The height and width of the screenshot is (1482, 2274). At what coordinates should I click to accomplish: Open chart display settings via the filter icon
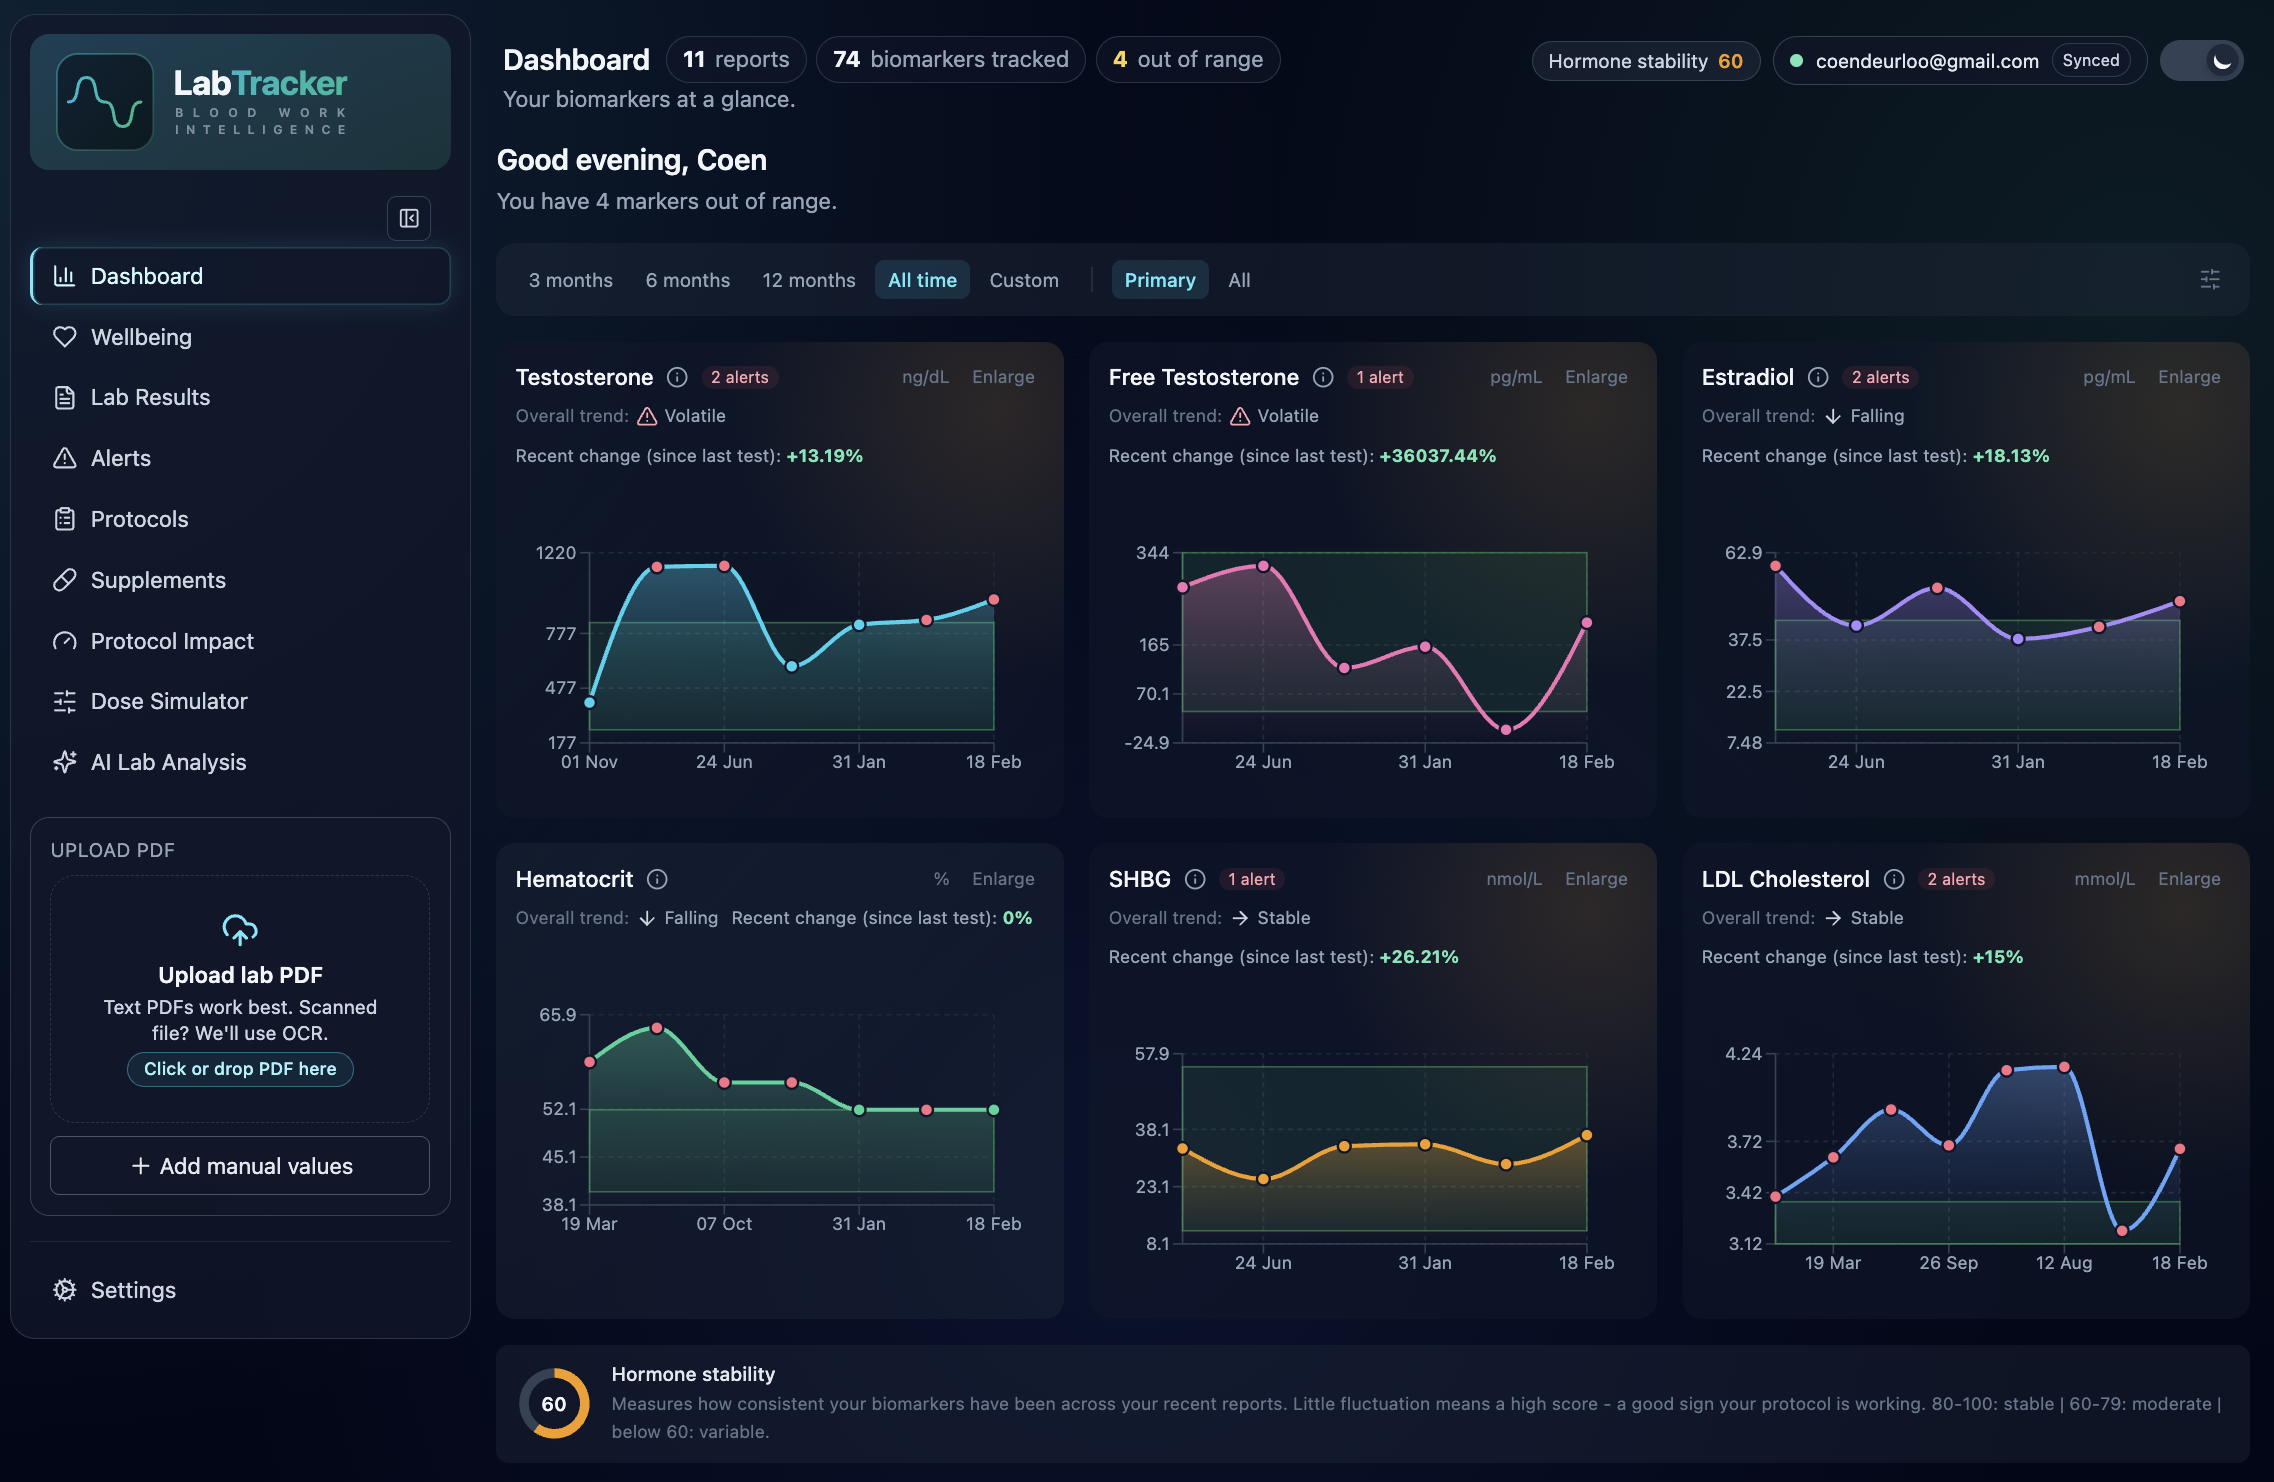coord(2209,280)
